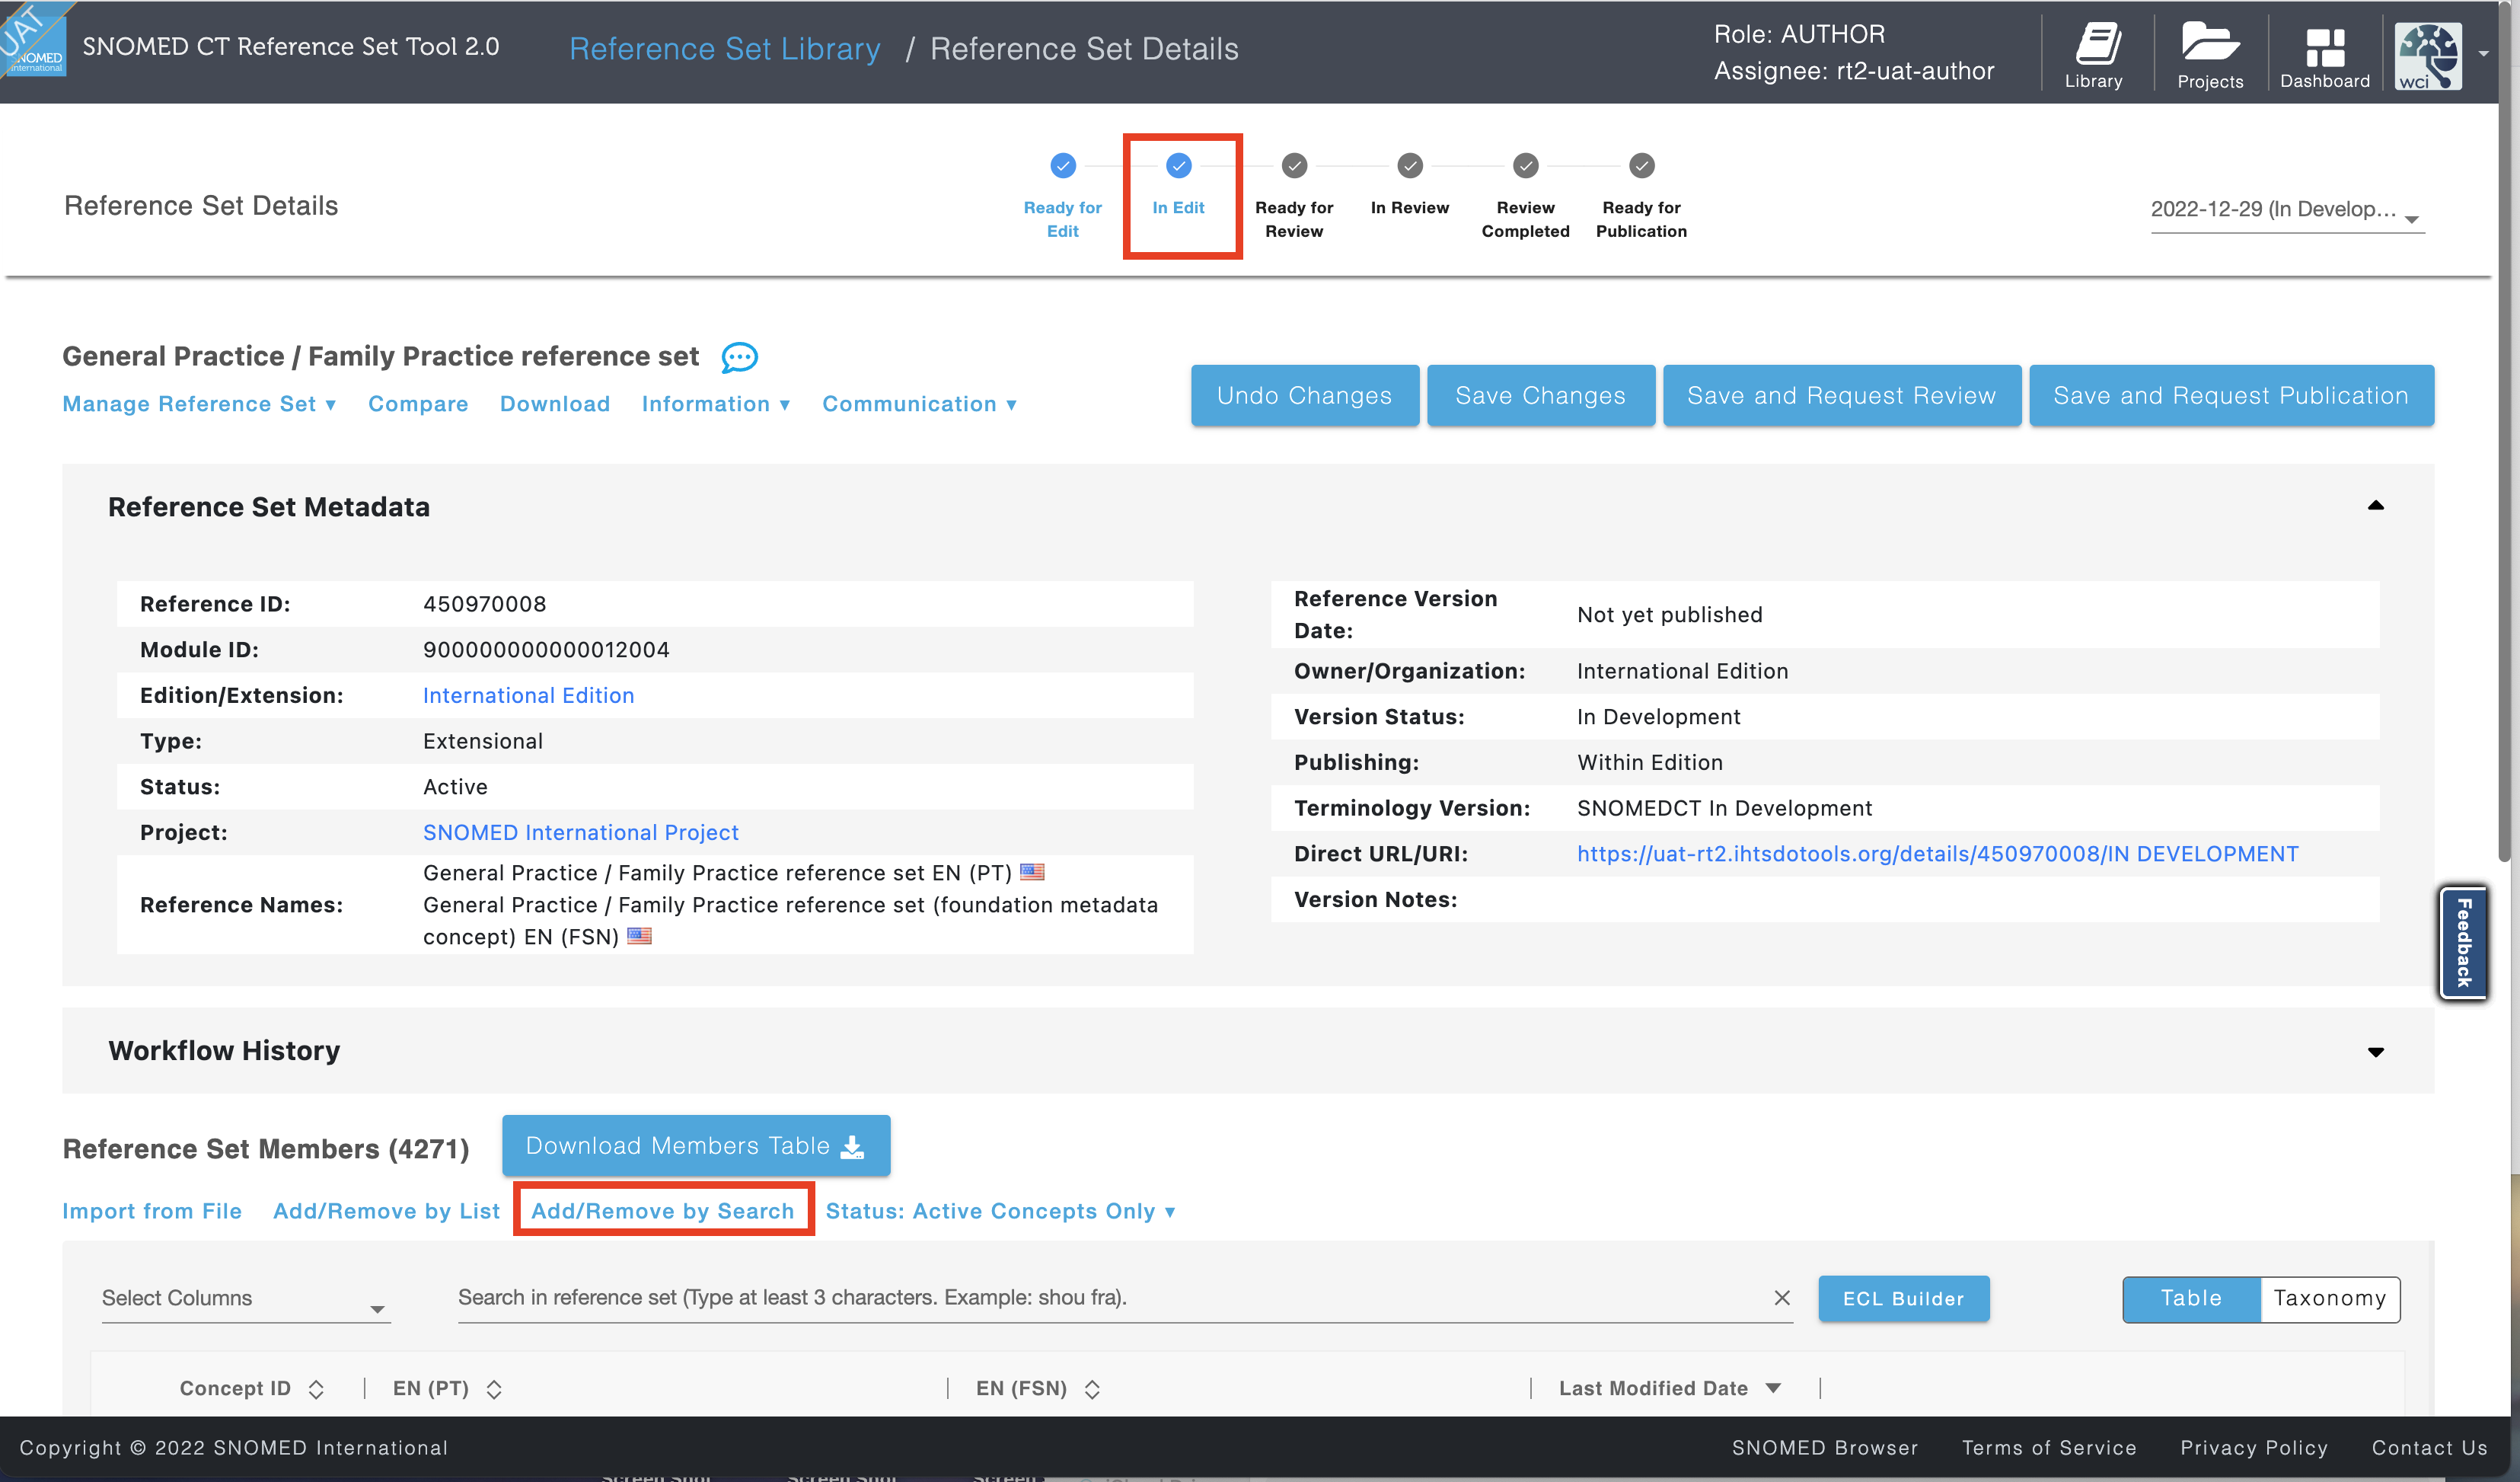Click the US flag next to EN (PT)
The height and width of the screenshot is (1482, 2520).
1032,872
